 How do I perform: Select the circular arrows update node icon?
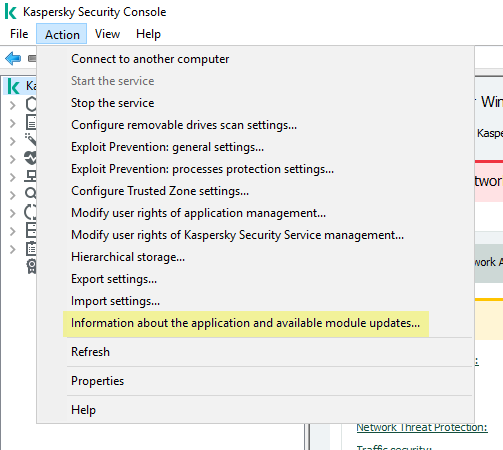tap(31, 212)
